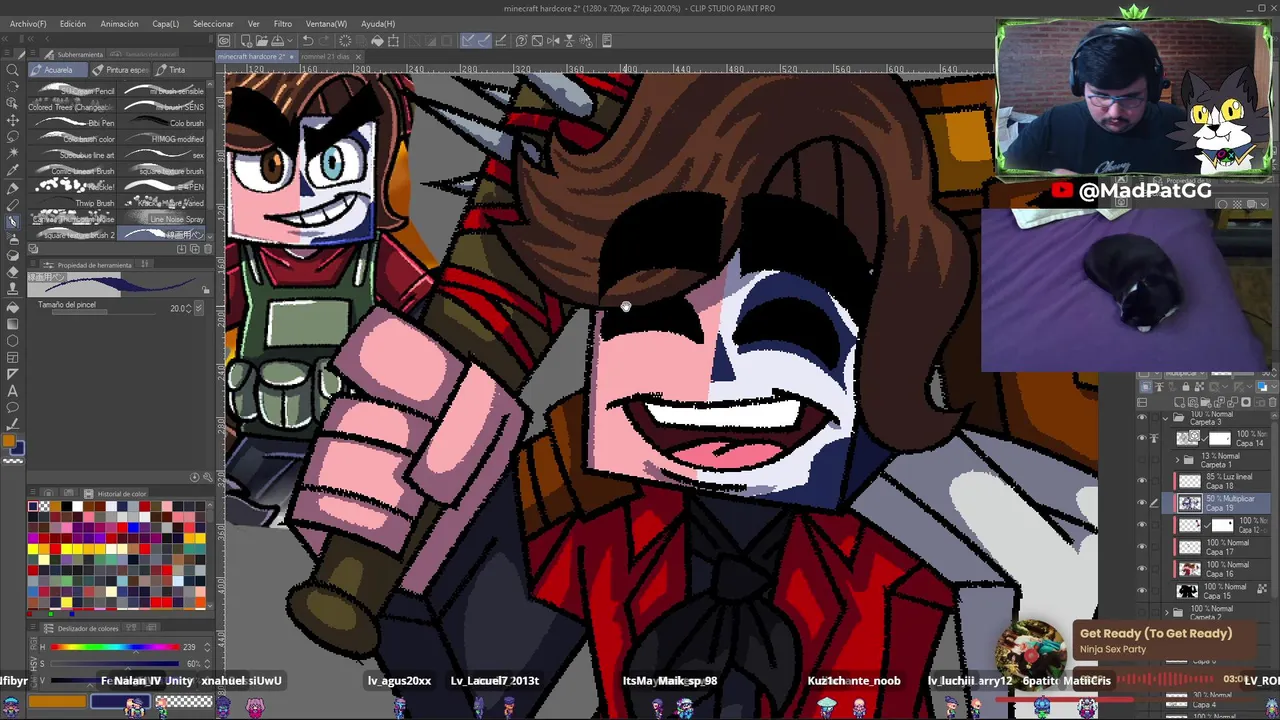The image size is (1280, 720).
Task: Open the Multiplicar blending mode dropdown
Action: [1186, 373]
